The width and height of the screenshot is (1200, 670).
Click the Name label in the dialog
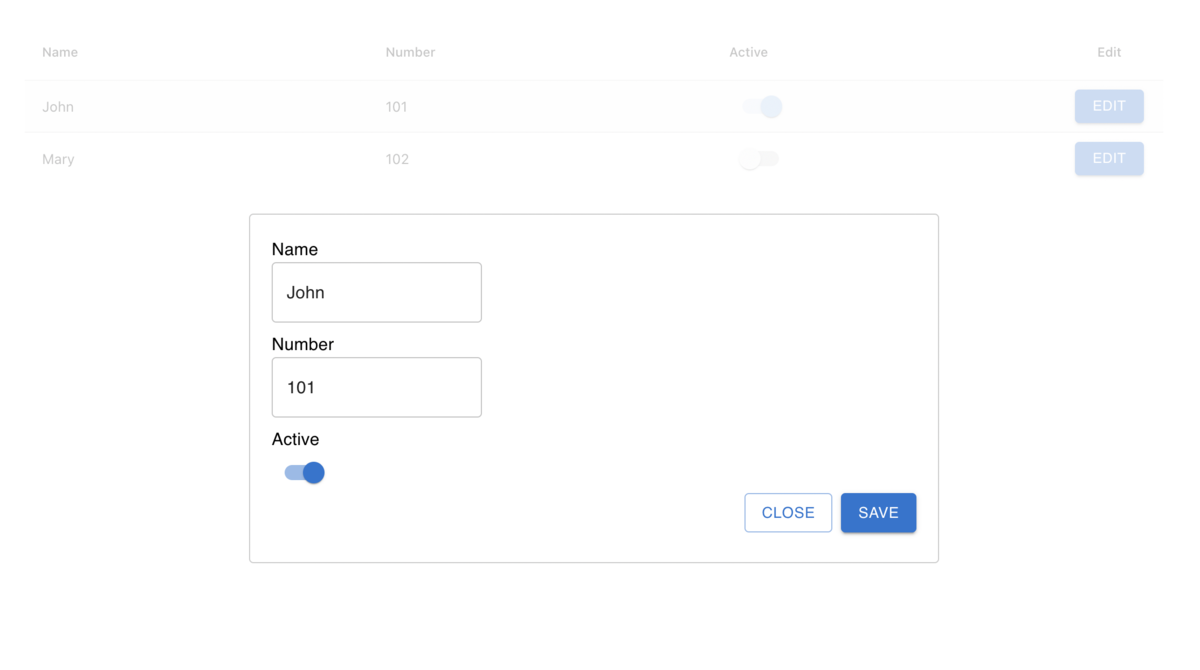(295, 249)
